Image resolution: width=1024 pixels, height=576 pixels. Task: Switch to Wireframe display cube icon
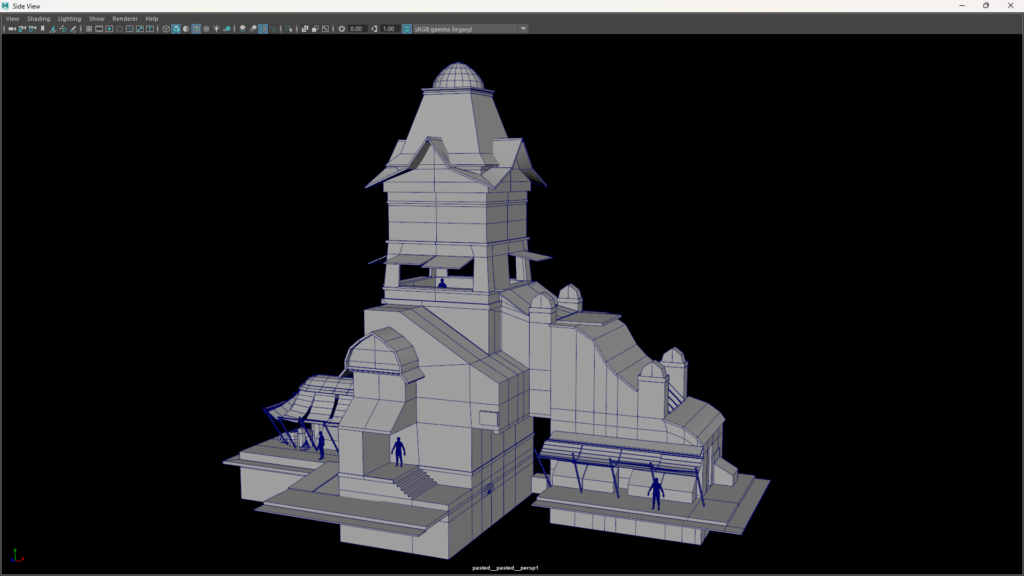point(164,29)
